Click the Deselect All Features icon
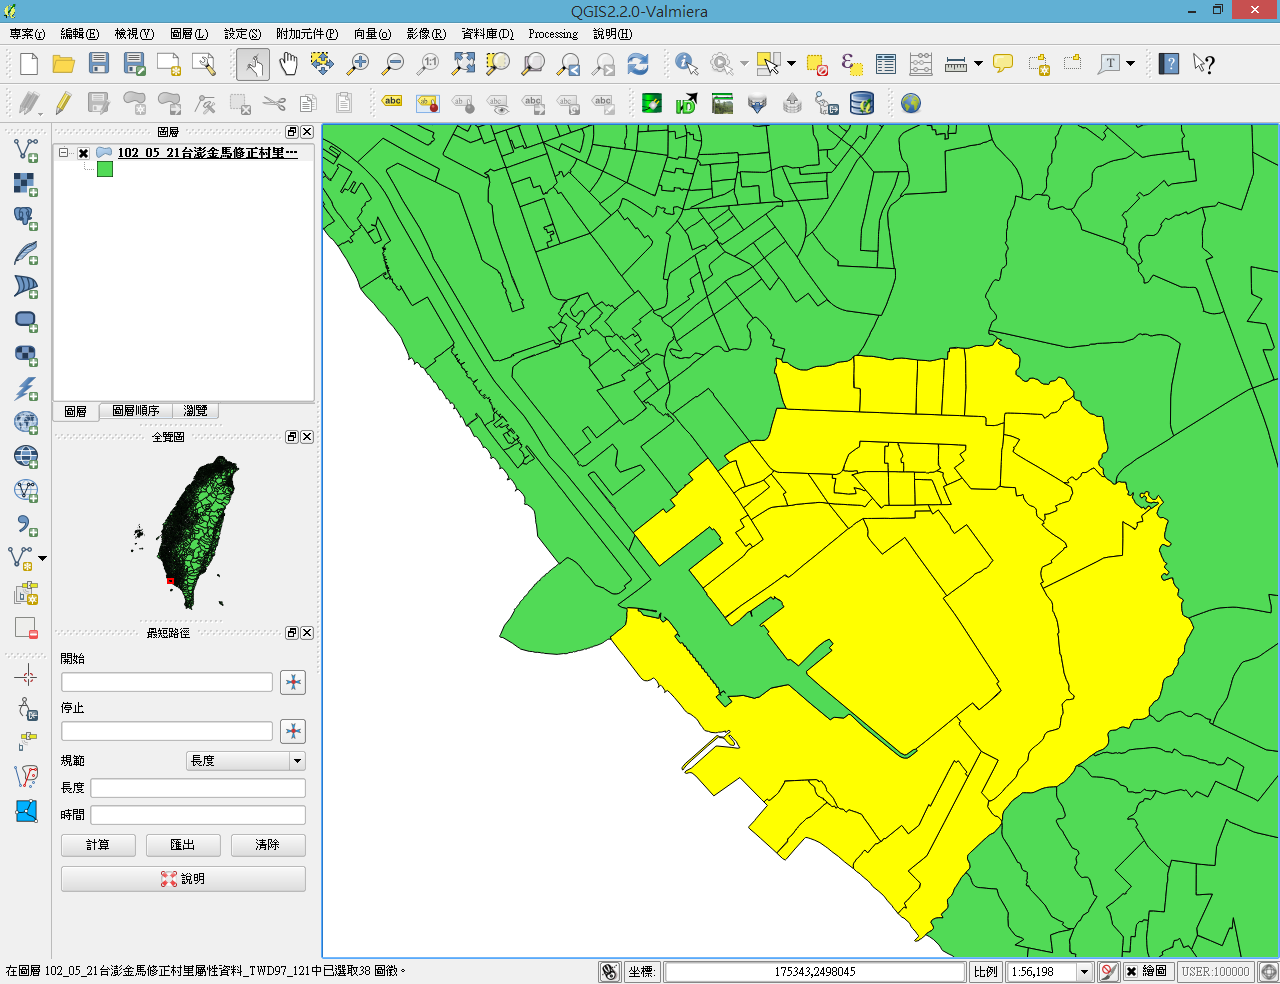Viewport: 1280px width, 984px height. pyautogui.click(x=817, y=65)
